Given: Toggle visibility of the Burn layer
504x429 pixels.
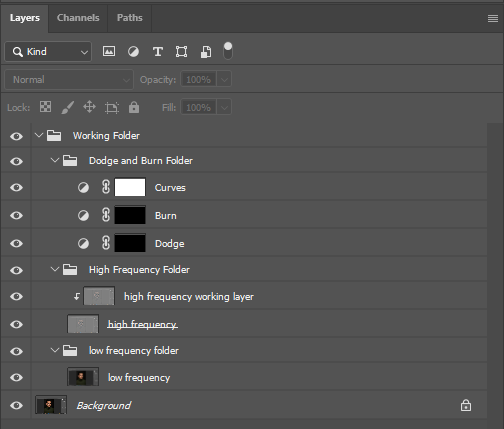Looking at the screenshot, I should (x=16, y=215).
